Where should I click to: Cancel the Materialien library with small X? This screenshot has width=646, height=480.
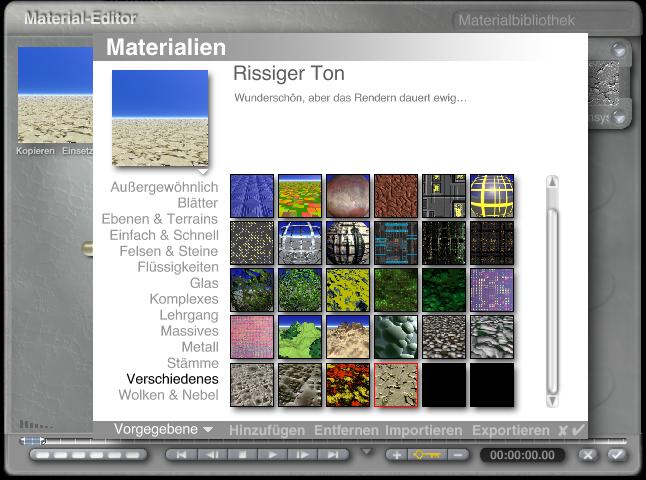562,431
